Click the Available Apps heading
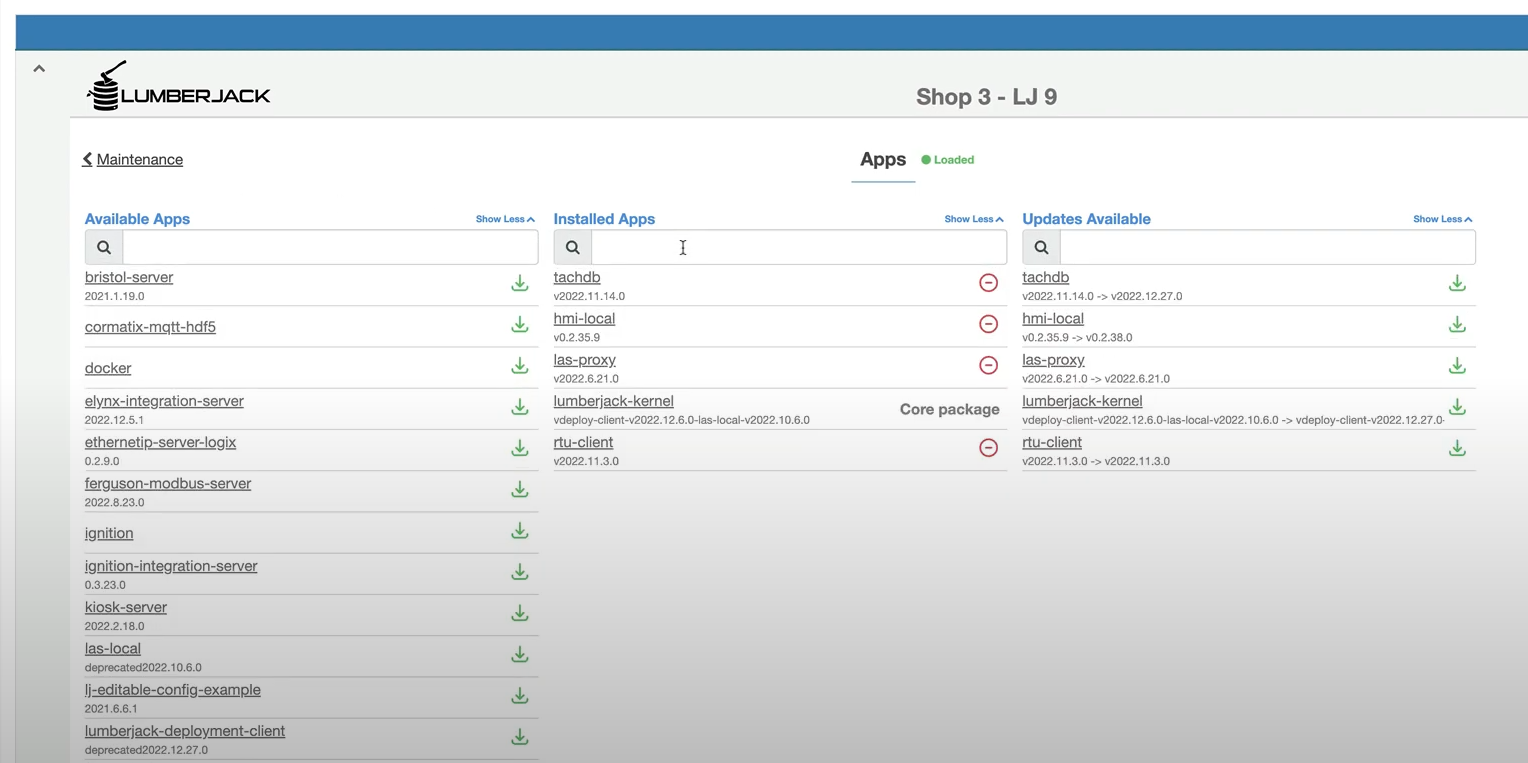Viewport: 1528px width, 763px height. click(x=137, y=219)
